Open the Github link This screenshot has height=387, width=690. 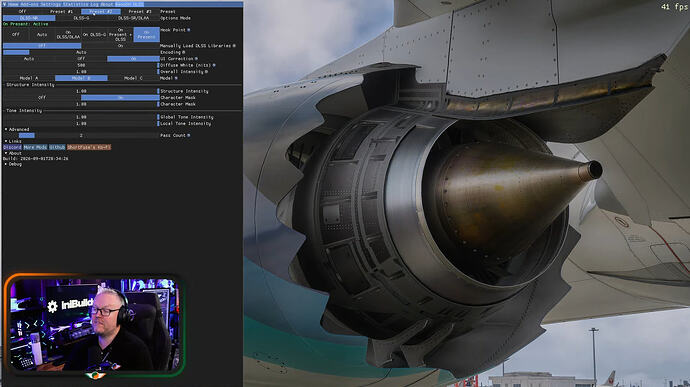click(x=57, y=147)
